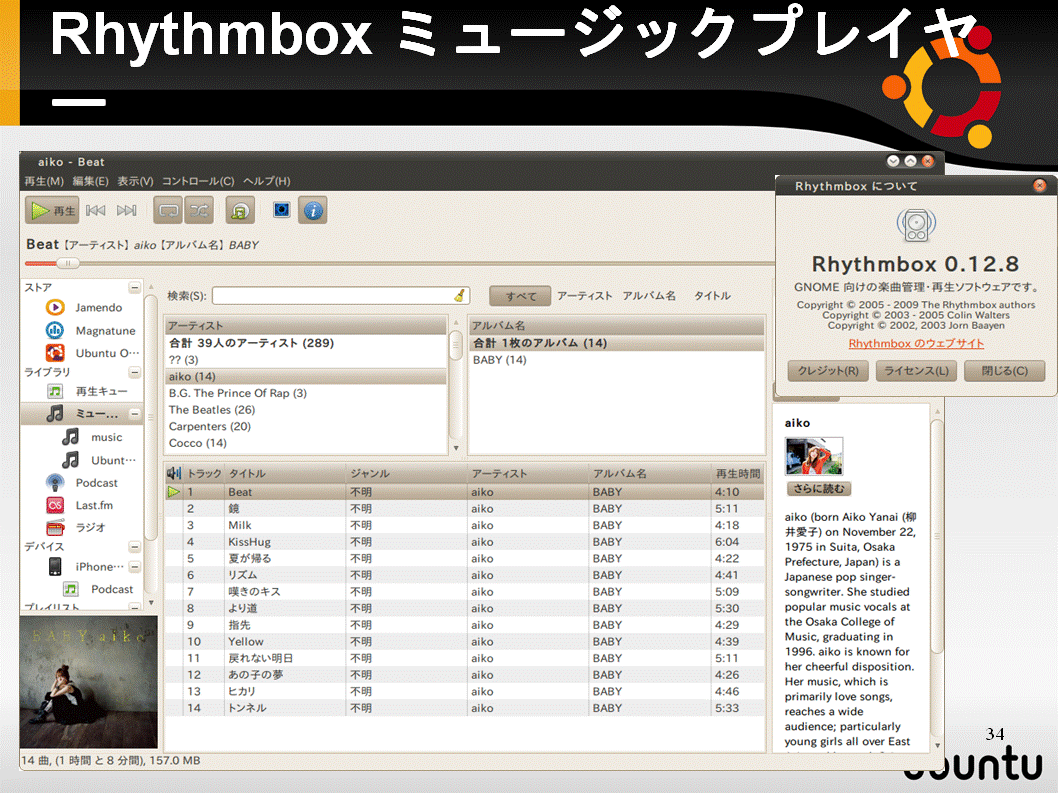Skip to next track icon
The height and width of the screenshot is (793, 1058).
[x=126, y=211]
